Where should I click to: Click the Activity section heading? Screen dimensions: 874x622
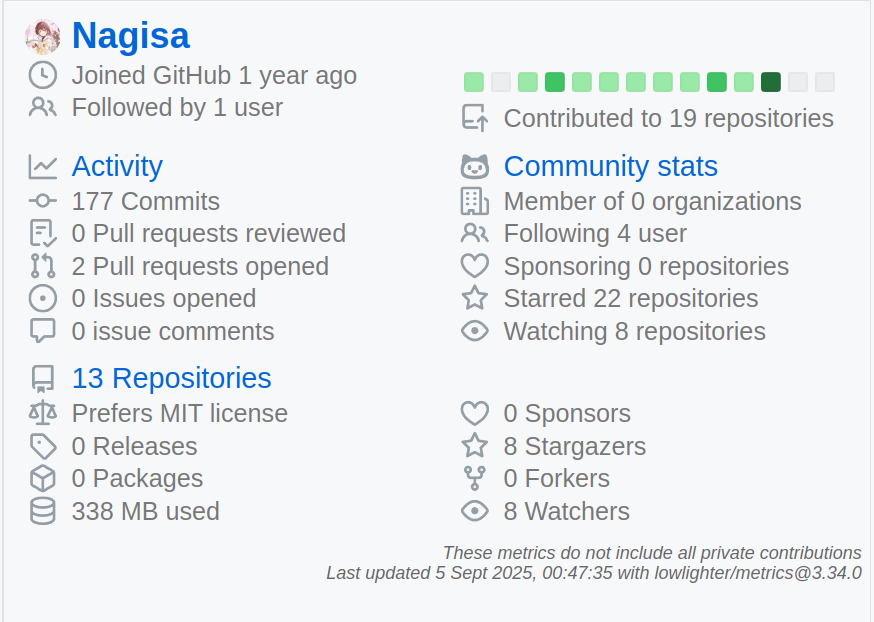coord(117,166)
